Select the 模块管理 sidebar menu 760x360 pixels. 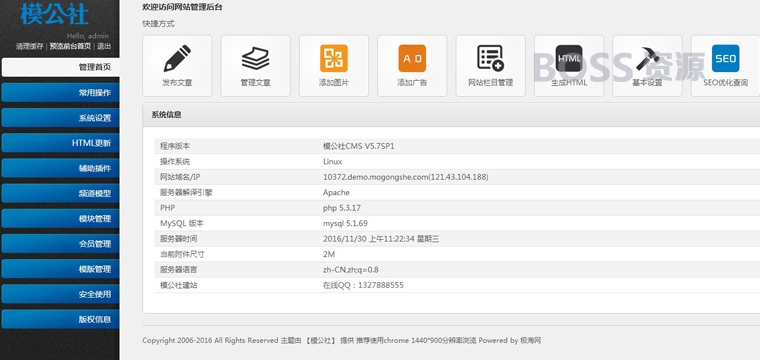tap(61, 219)
